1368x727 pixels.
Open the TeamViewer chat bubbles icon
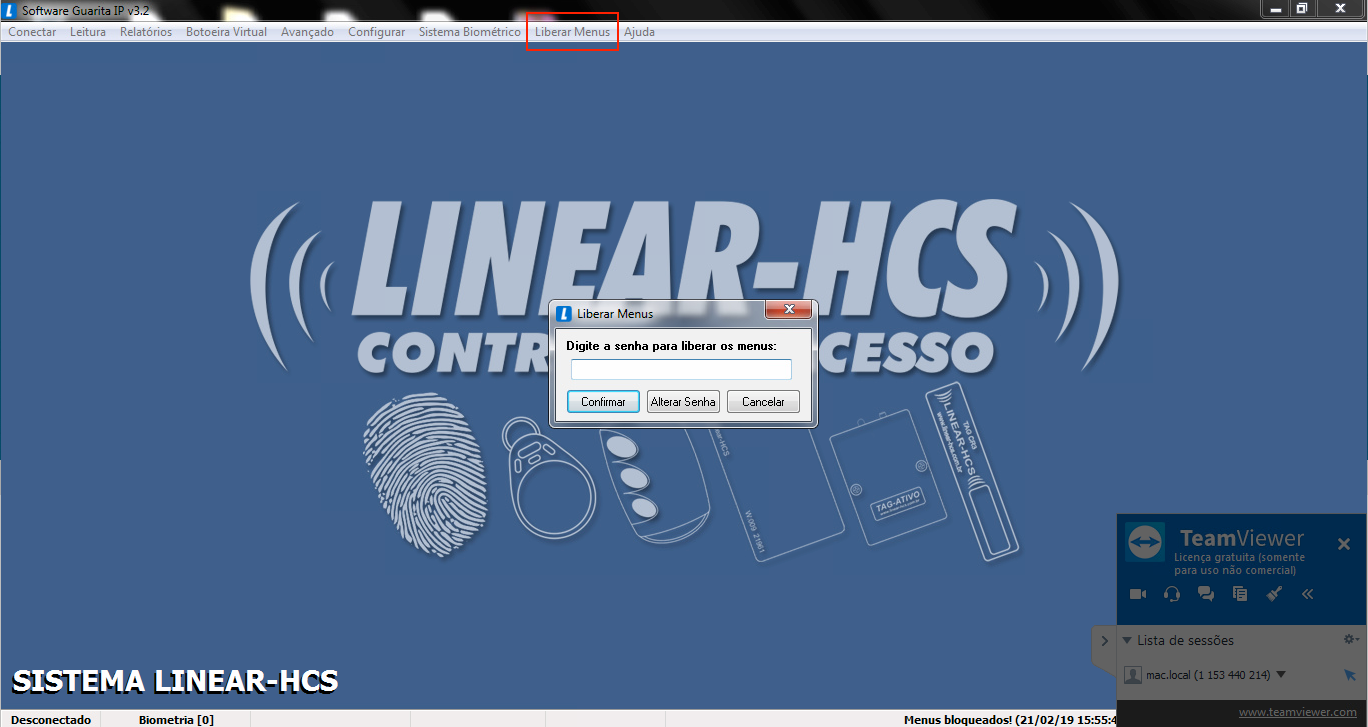[1206, 594]
